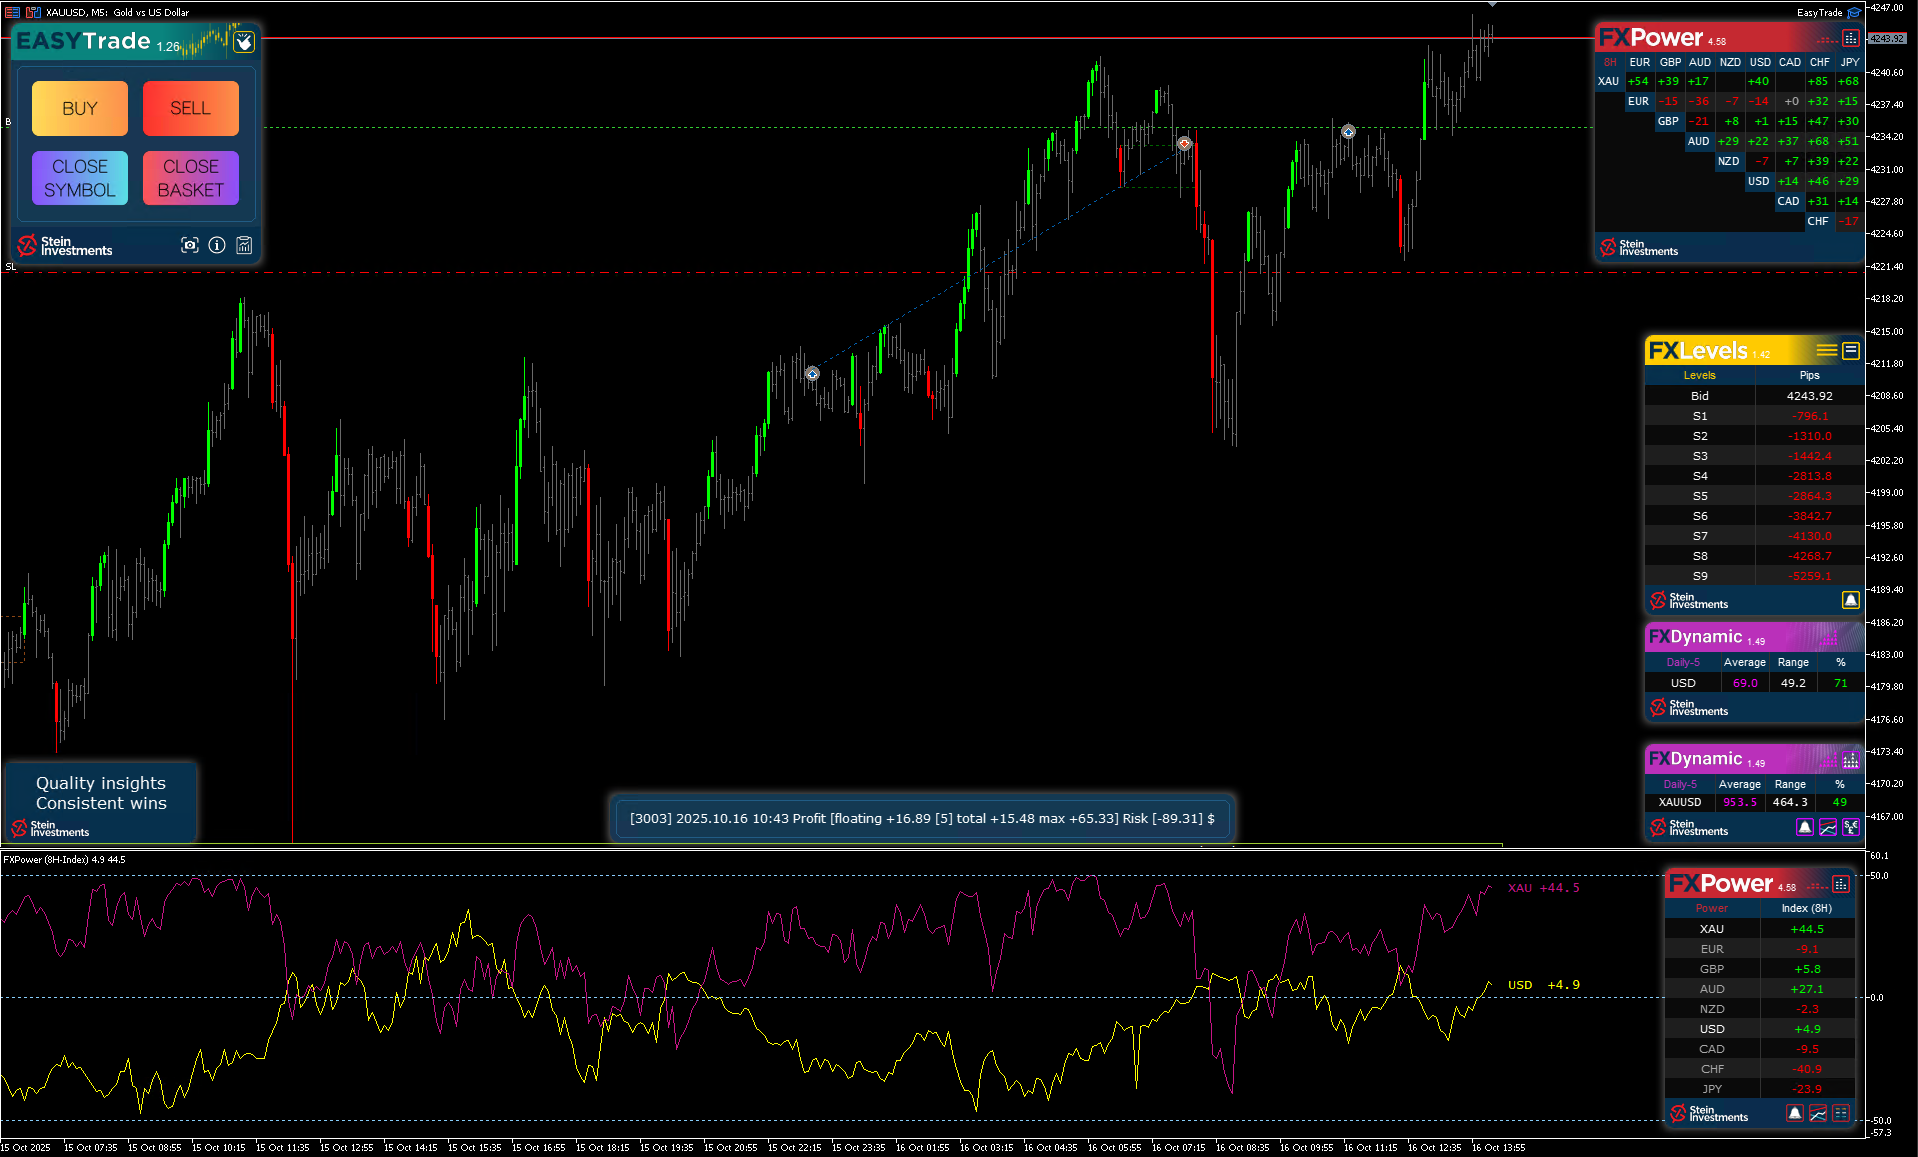Toggle XAUUSD FXDynamic chart lines icon
Image resolution: width=1918 pixels, height=1157 pixels.
click(x=1828, y=827)
